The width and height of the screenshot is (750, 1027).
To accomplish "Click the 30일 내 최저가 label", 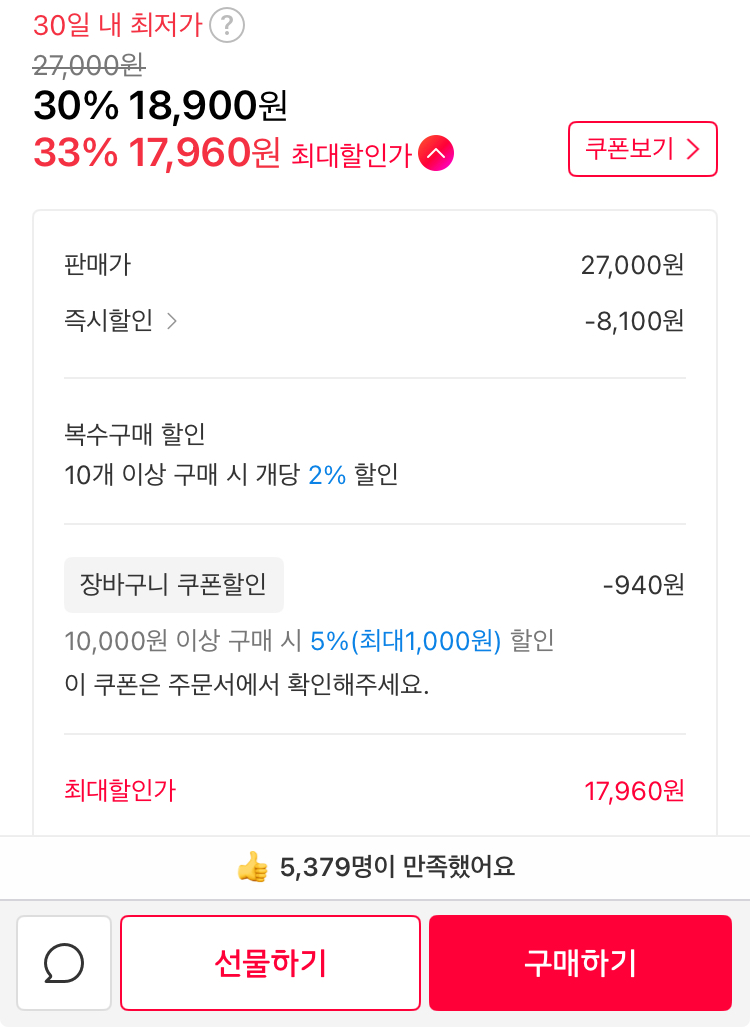I will click(118, 26).
